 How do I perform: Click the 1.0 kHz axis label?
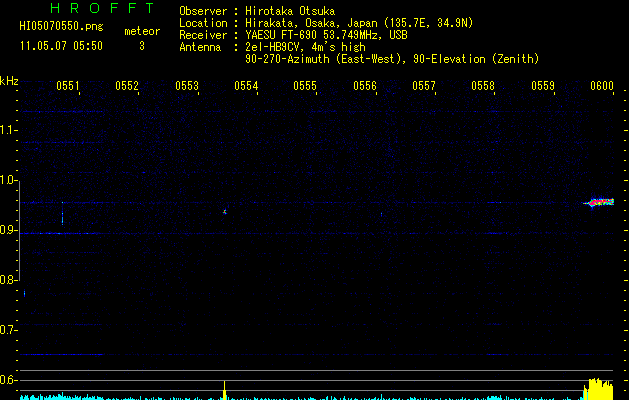coord(8,180)
